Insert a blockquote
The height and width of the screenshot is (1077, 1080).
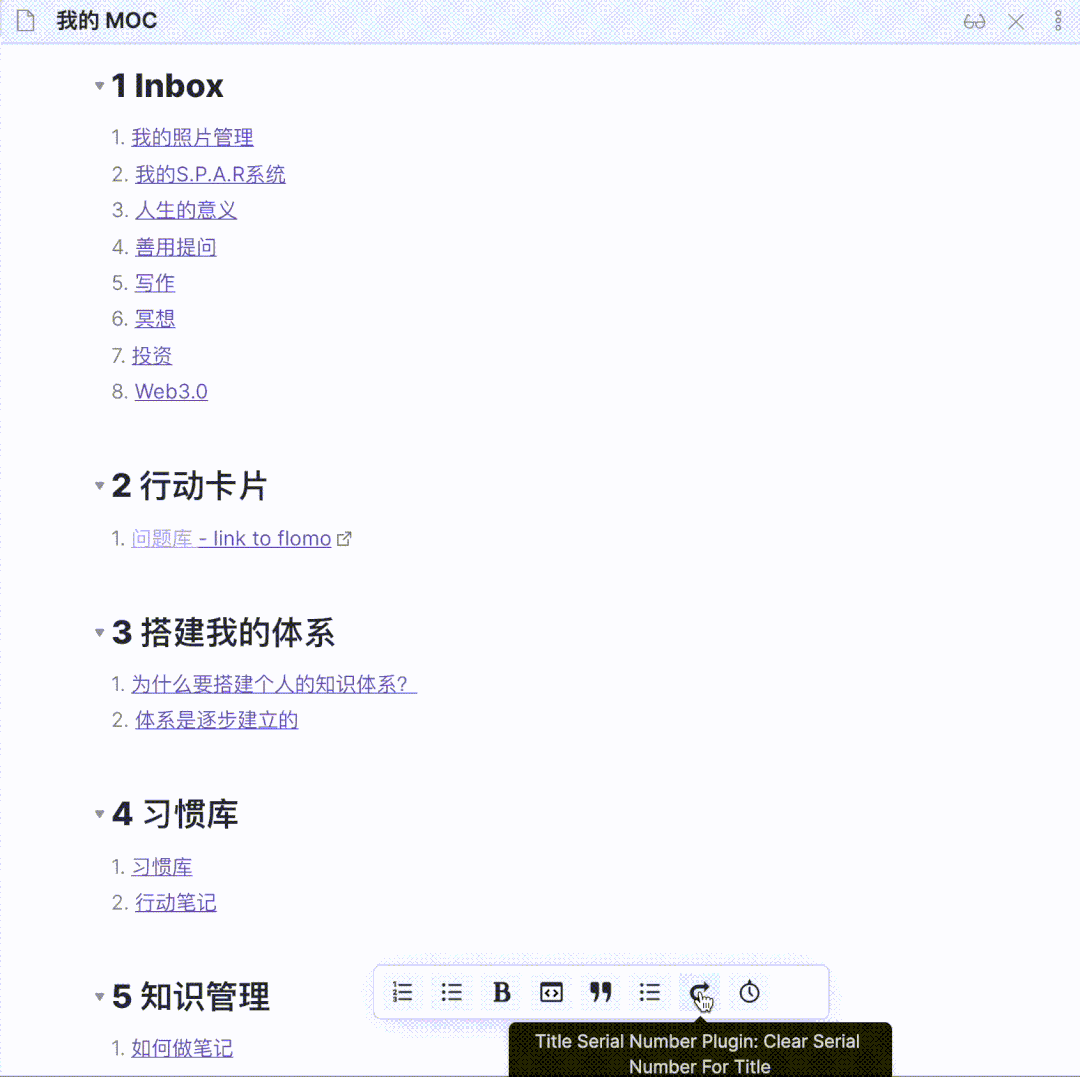[x=600, y=992]
